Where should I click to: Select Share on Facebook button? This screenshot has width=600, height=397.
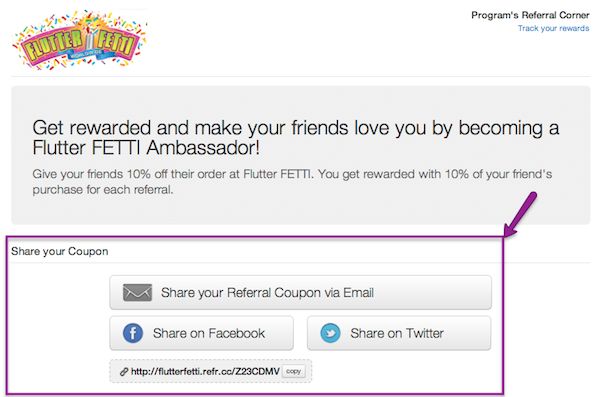click(x=202, y=333)
